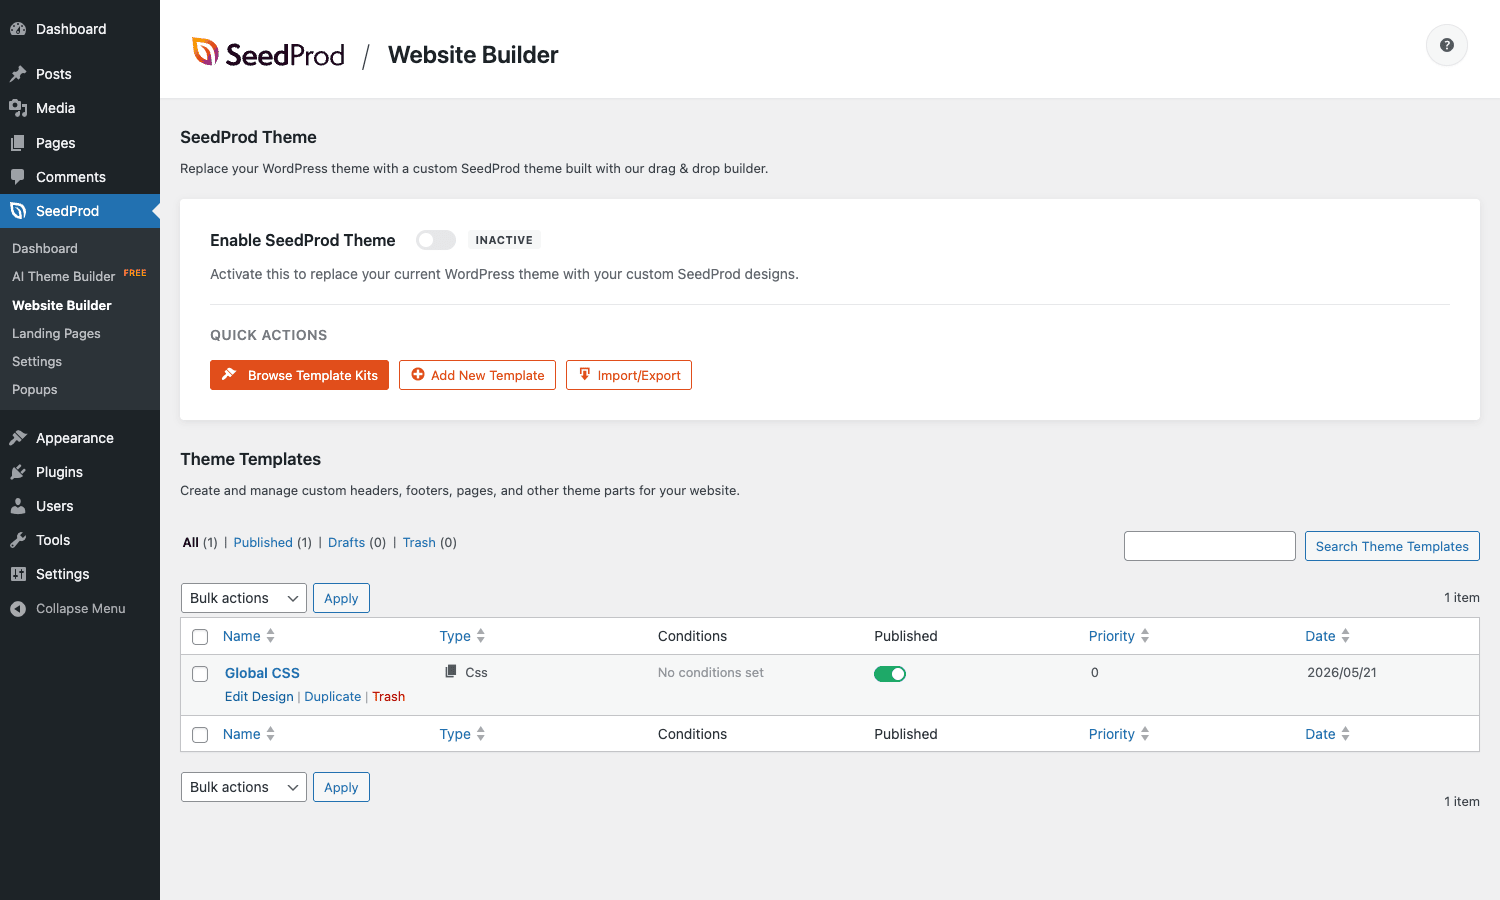Open SeedProd Dashboard submenu item

point(45,248)
